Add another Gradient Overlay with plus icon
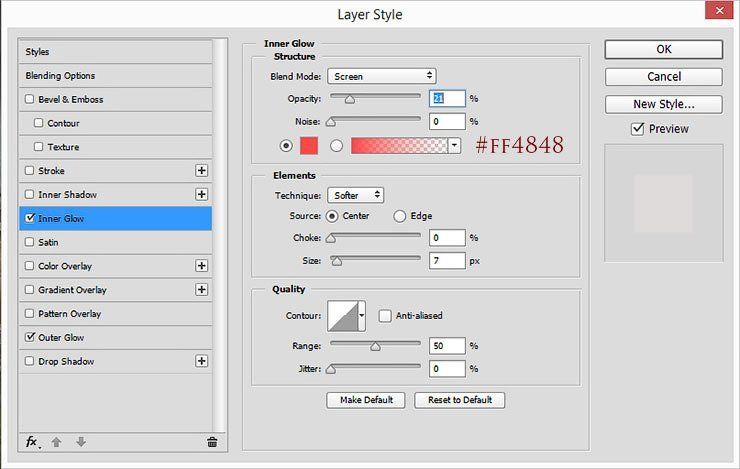740x469 pixels. [x=202, y=290]
